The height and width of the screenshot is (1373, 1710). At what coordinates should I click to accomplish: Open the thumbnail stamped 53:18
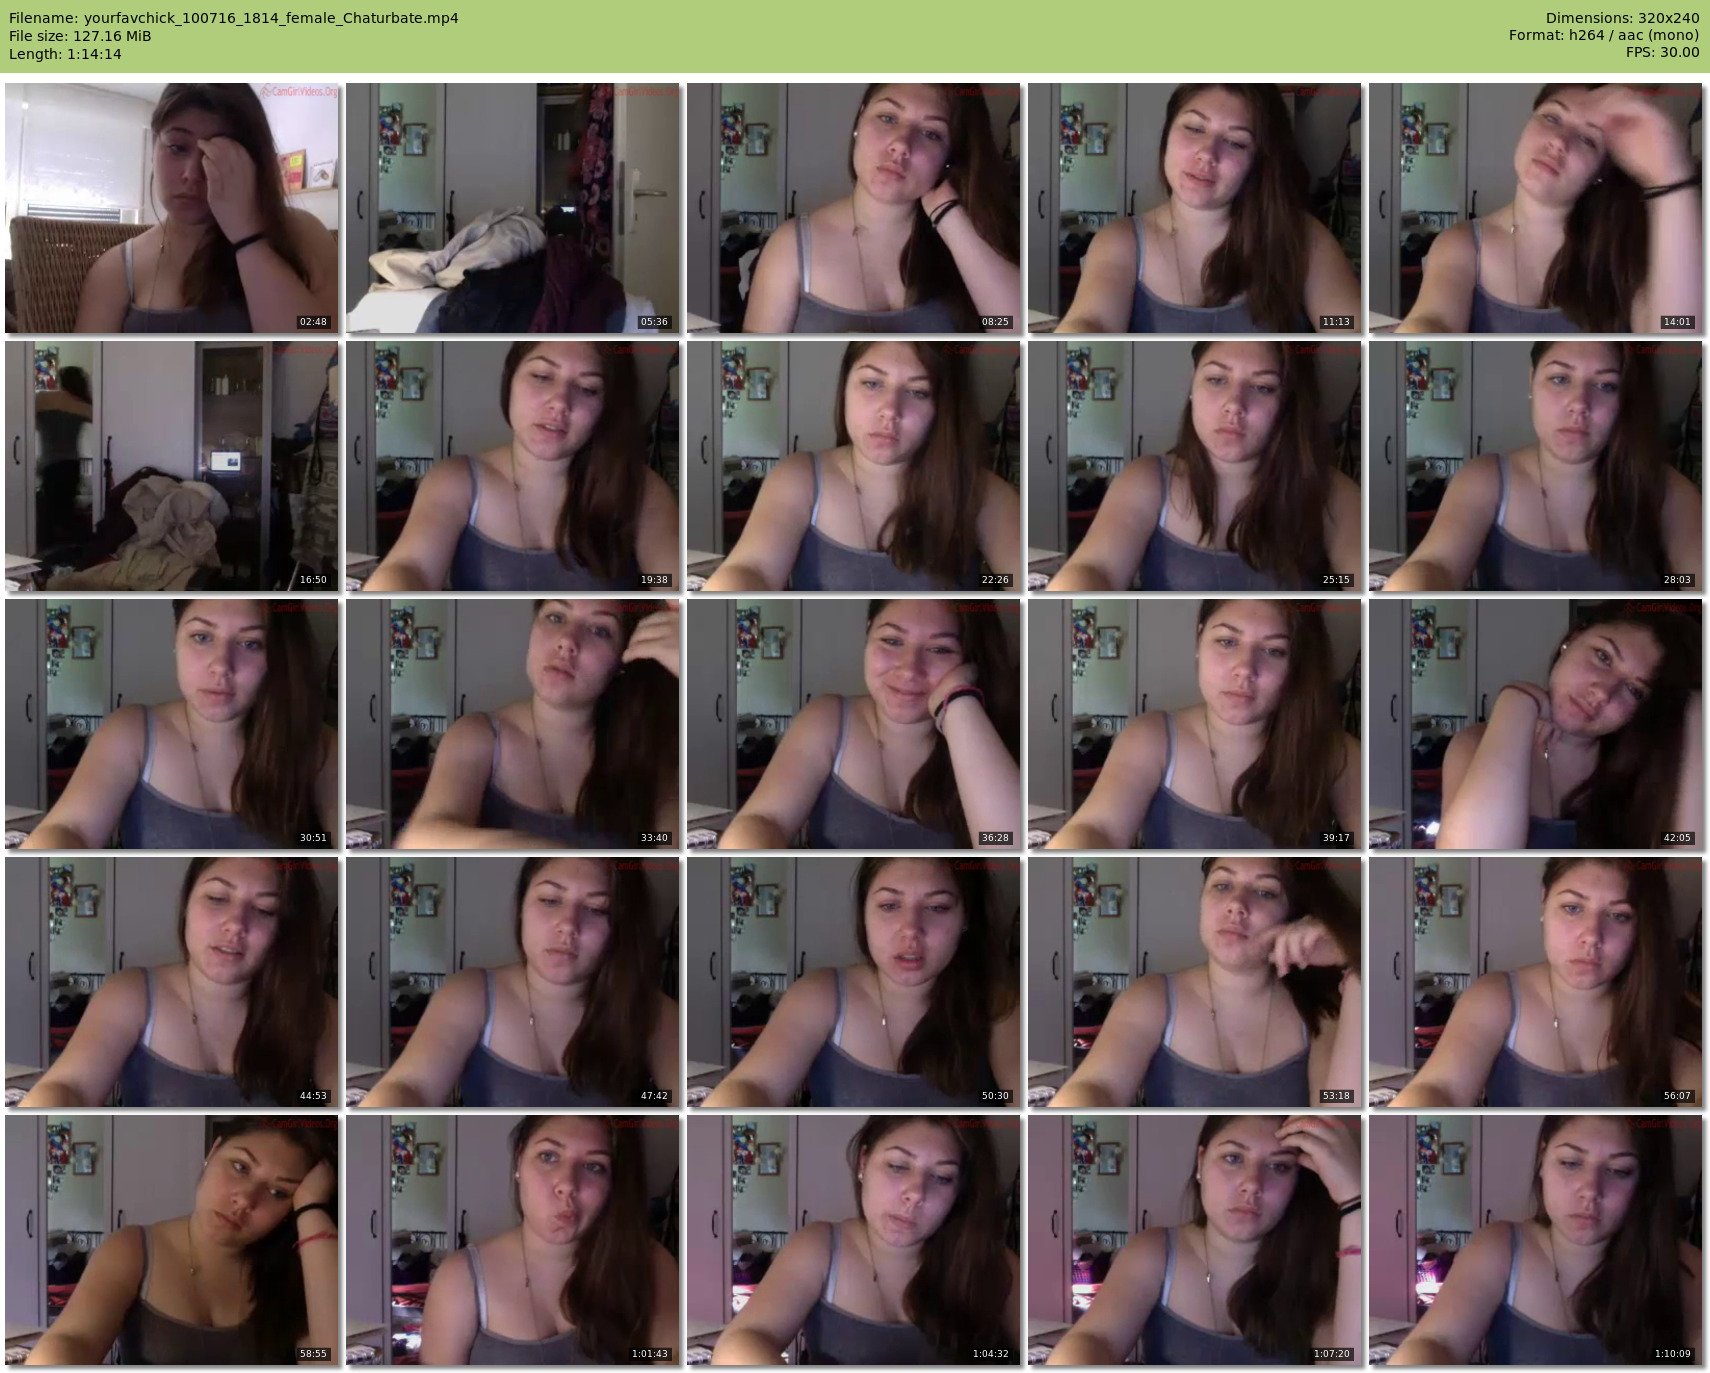pos(1195,982)
